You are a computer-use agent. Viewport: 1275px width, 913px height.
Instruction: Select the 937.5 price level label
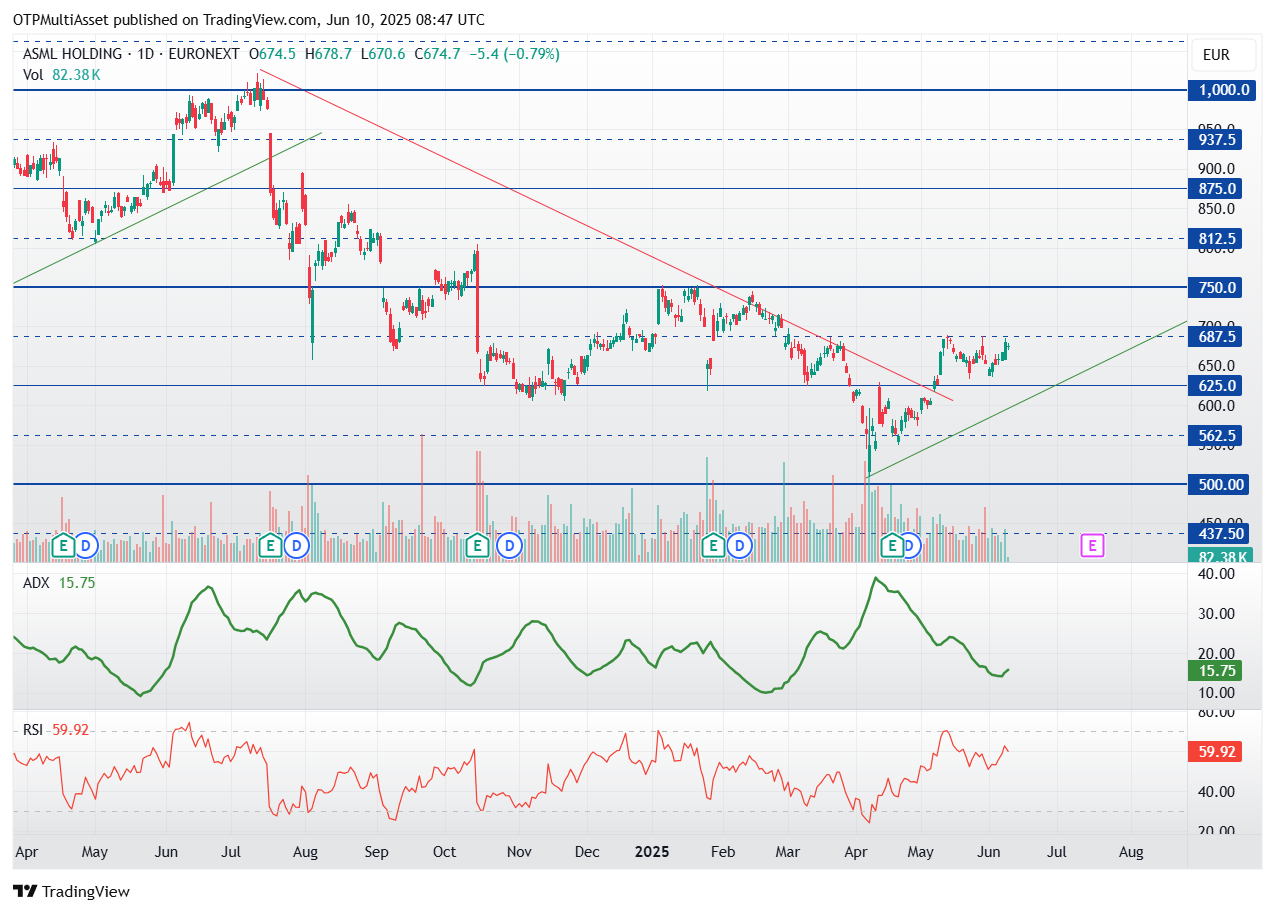pyautogui.click(x=1215, y=140)
